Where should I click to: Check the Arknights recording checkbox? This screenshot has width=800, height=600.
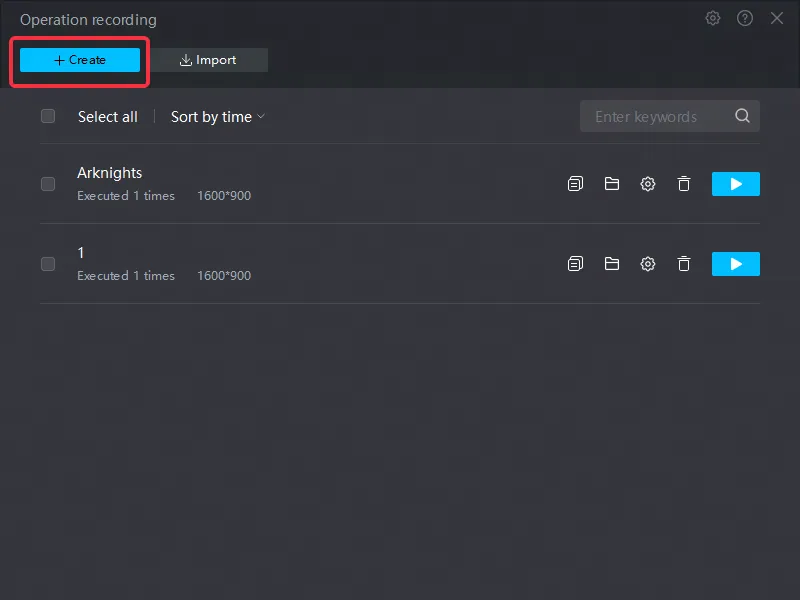(x=48, y=184)
